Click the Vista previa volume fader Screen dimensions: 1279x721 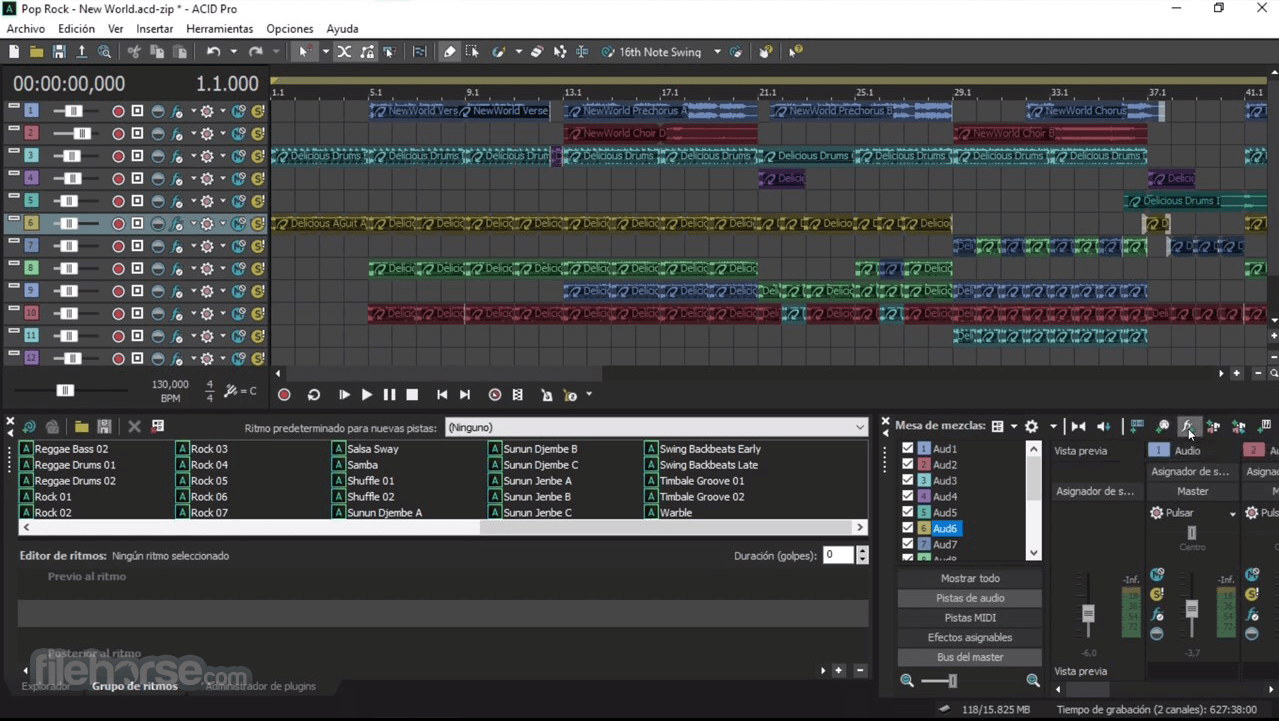pos(1088,614)
